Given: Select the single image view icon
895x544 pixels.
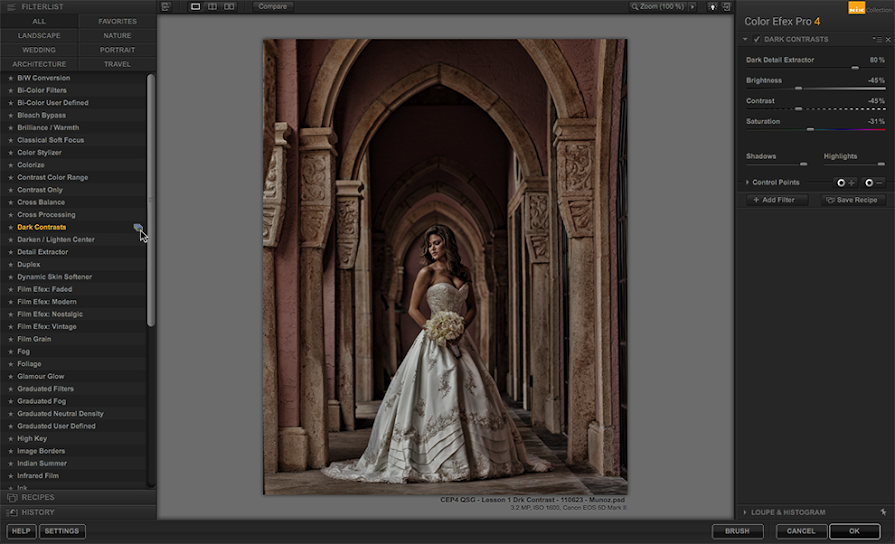Looking at the screenshot, I should [x=195, y=7].
